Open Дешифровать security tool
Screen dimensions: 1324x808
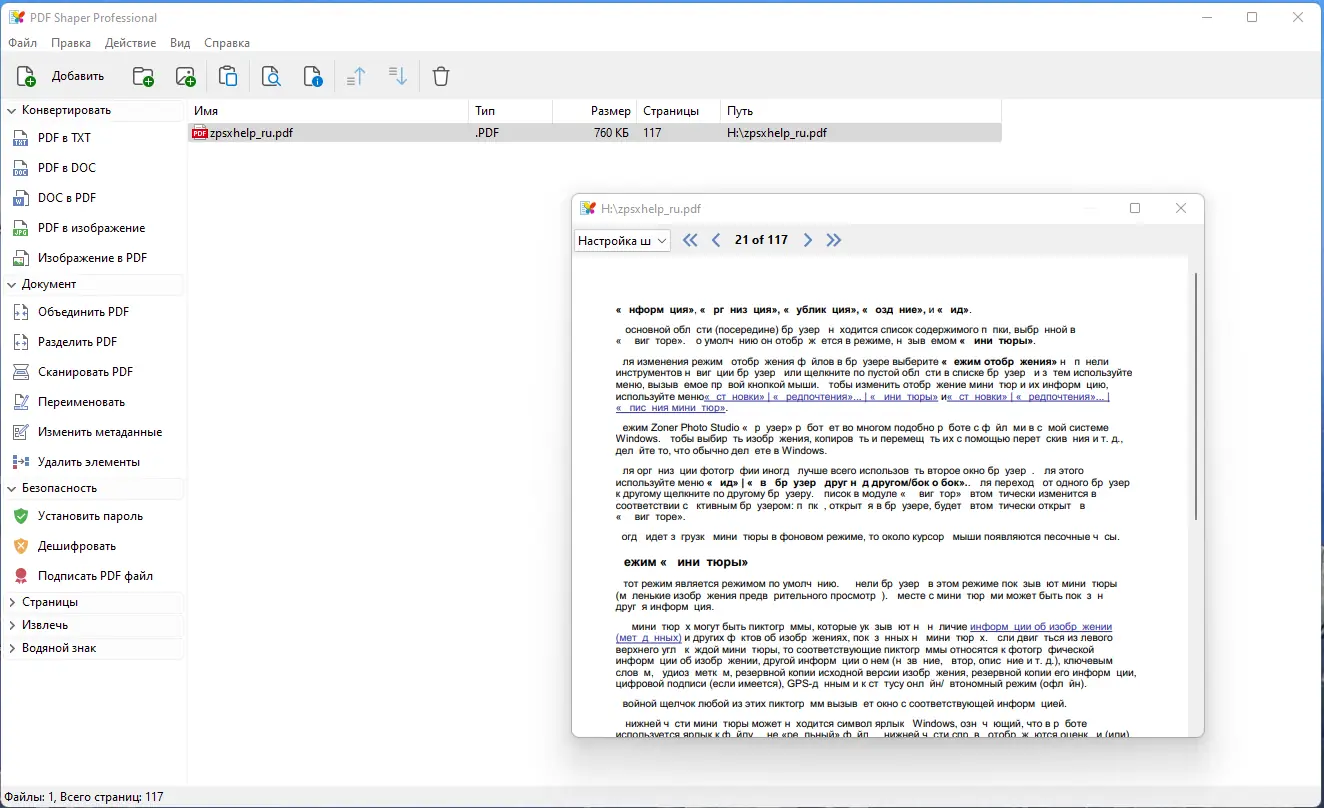click(x=77, y=546)
